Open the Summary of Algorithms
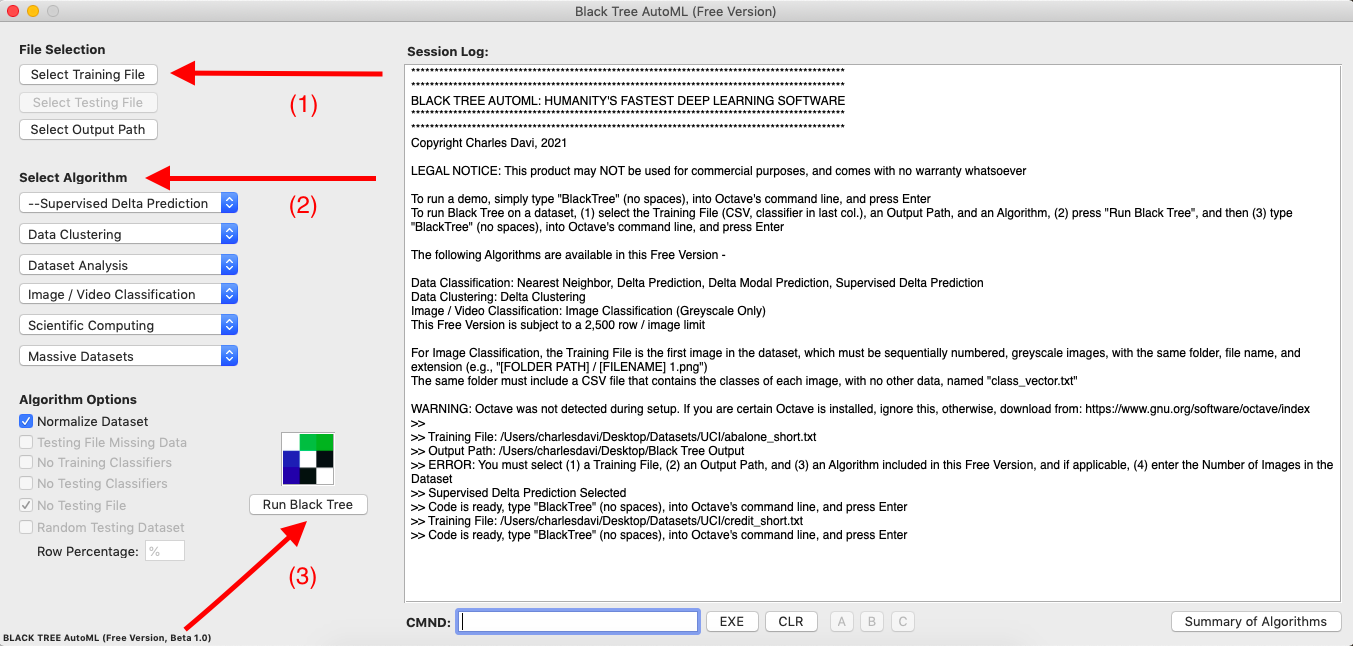This screenshot has height=646, width=1353. 1255,622
